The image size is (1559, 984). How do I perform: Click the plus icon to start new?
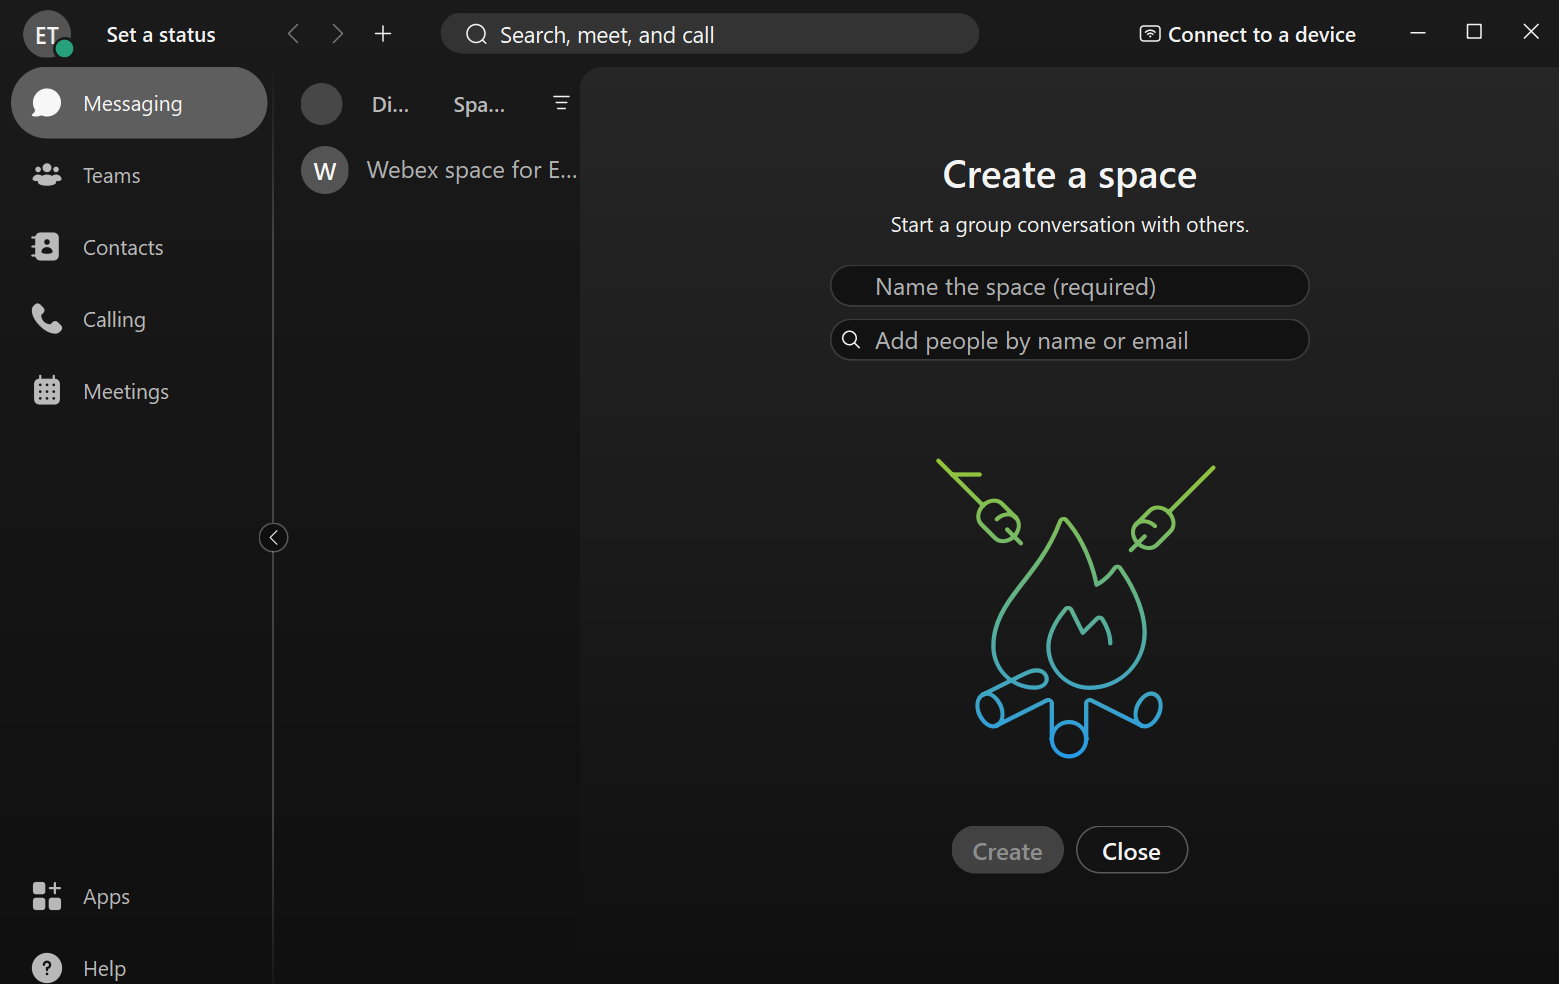[x=383, y=34]
